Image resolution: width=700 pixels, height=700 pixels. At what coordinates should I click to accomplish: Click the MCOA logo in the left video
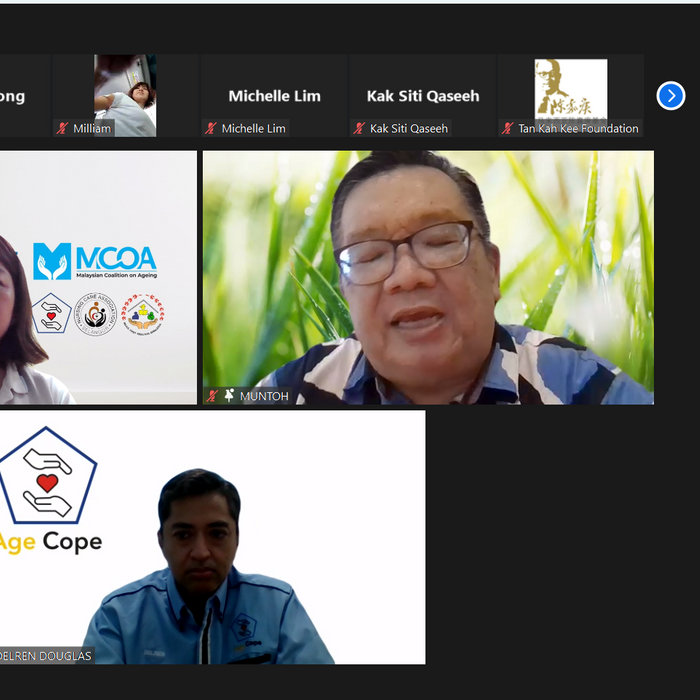coord(94,261)
